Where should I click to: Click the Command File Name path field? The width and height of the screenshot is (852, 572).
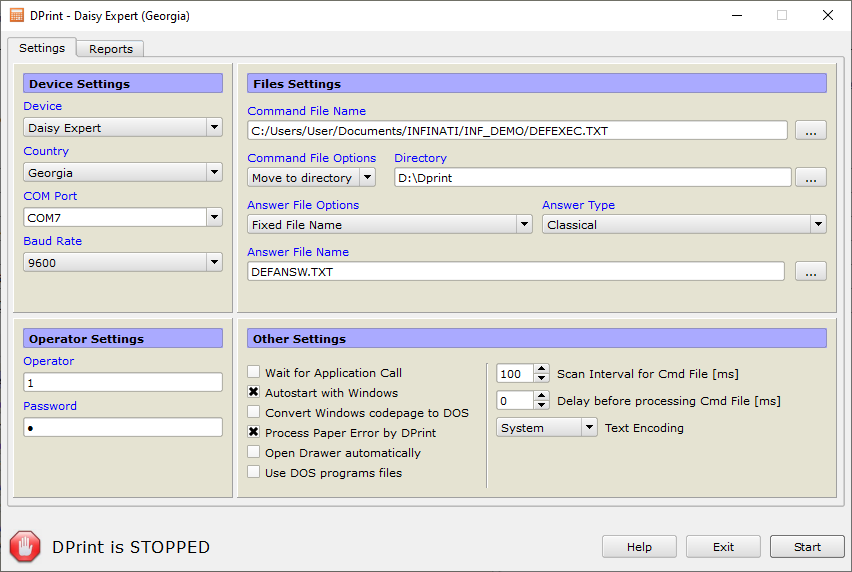coord(517,130)
